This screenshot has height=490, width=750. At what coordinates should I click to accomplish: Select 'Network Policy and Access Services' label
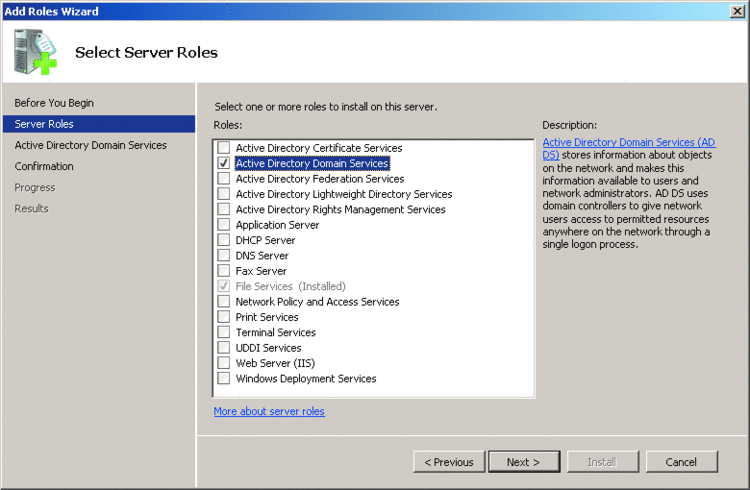pyautogui.click(x=317, y=301)
